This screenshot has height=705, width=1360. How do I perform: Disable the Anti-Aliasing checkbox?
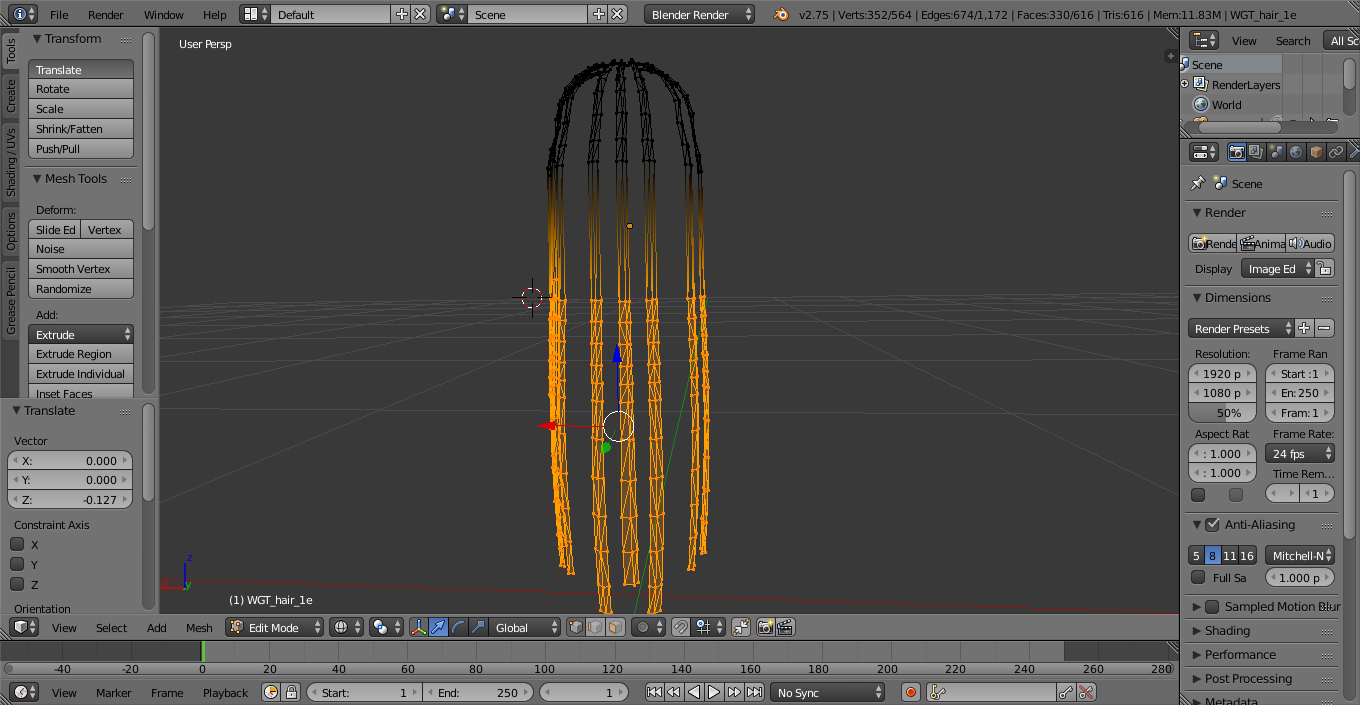pos(1212,525)
